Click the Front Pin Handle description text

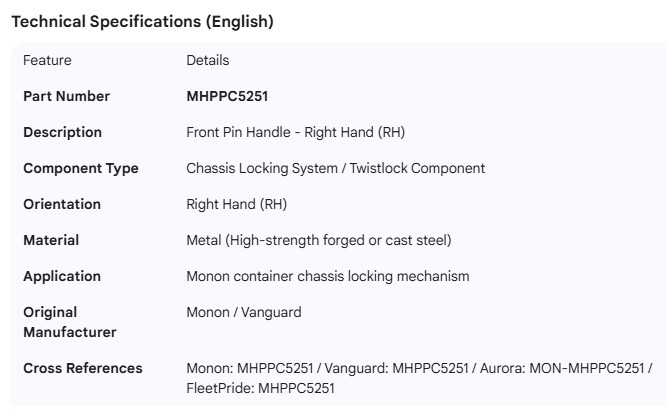[x=295, y=132]
